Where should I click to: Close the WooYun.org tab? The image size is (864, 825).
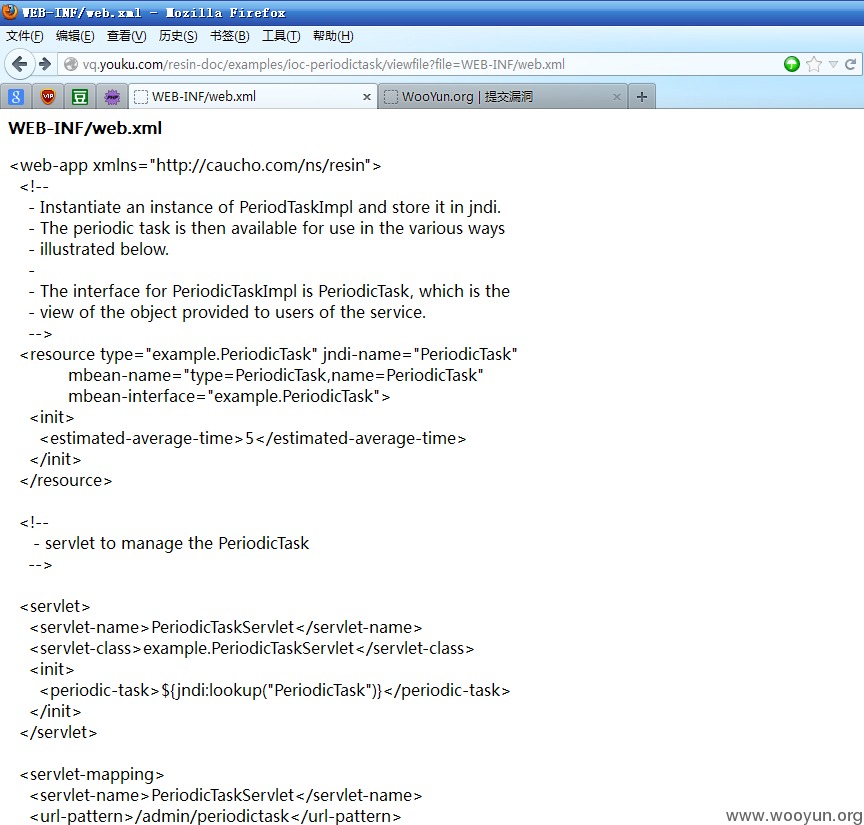point(617,97)
